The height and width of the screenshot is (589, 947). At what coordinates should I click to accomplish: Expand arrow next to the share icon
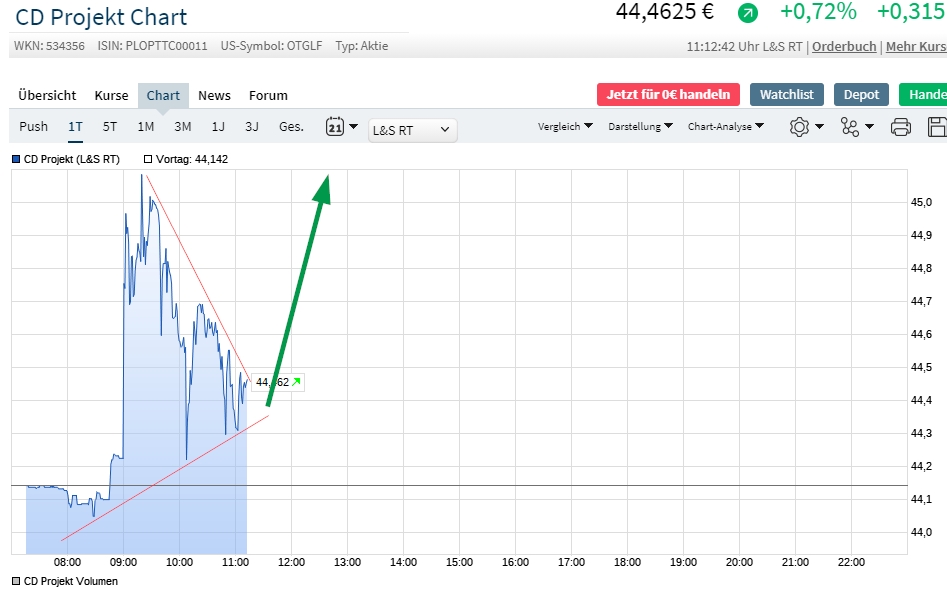point(870,126)
